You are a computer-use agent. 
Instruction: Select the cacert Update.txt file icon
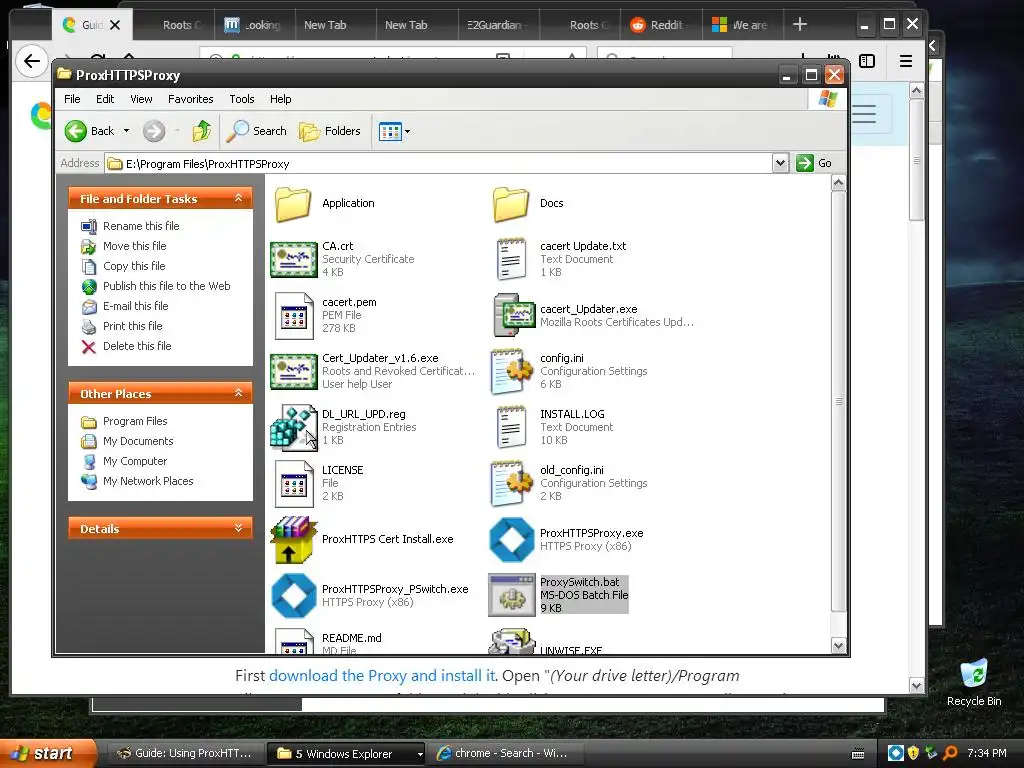[511, 259]
